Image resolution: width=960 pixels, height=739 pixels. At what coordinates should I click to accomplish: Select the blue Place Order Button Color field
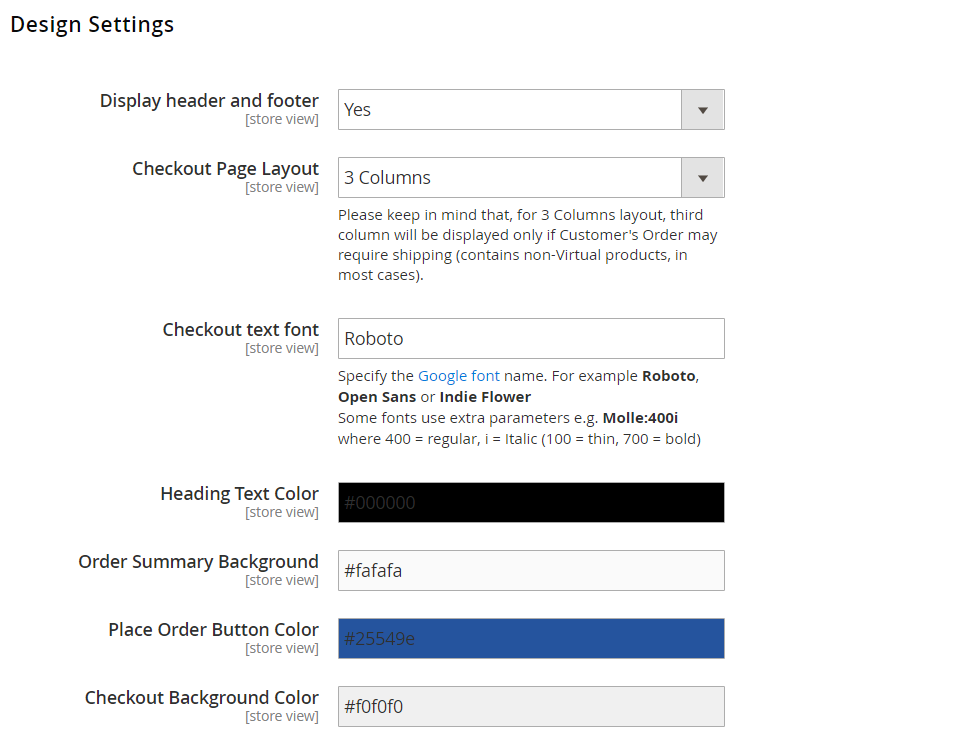point(530,638)
